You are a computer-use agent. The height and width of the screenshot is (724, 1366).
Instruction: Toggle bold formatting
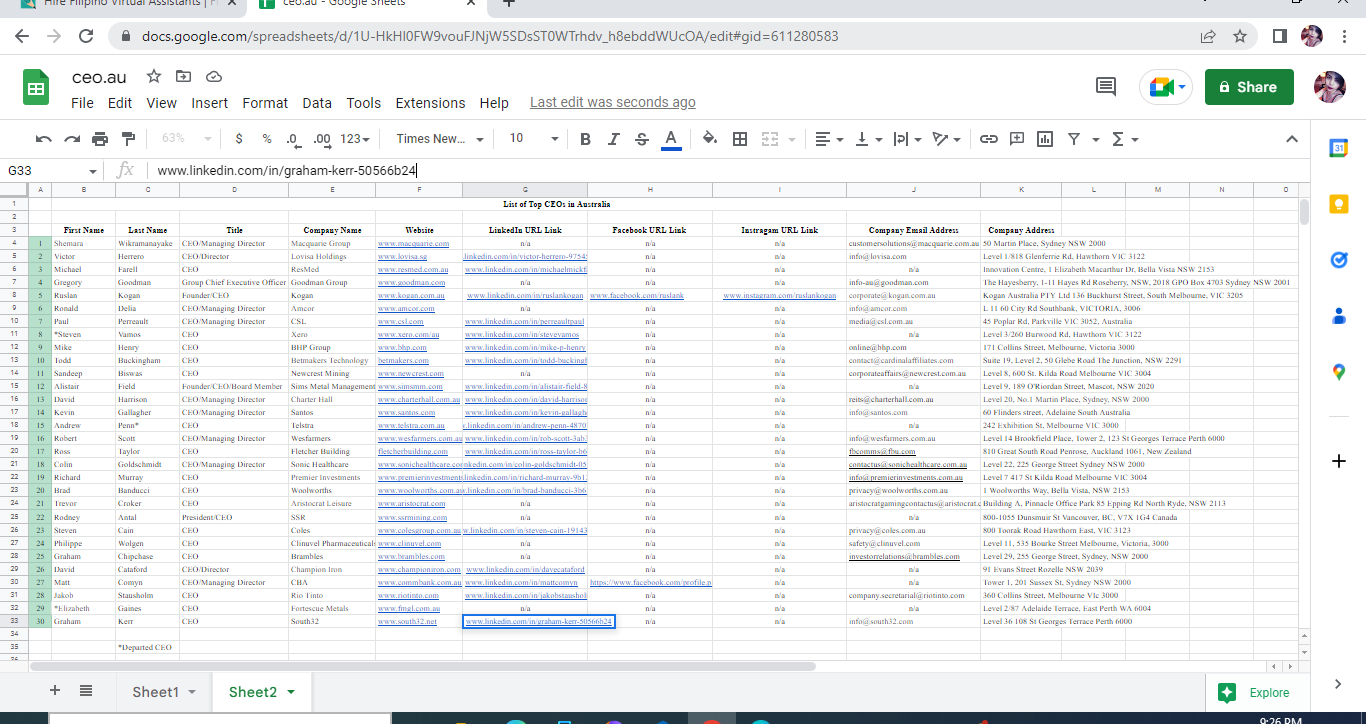click(586, 139)
